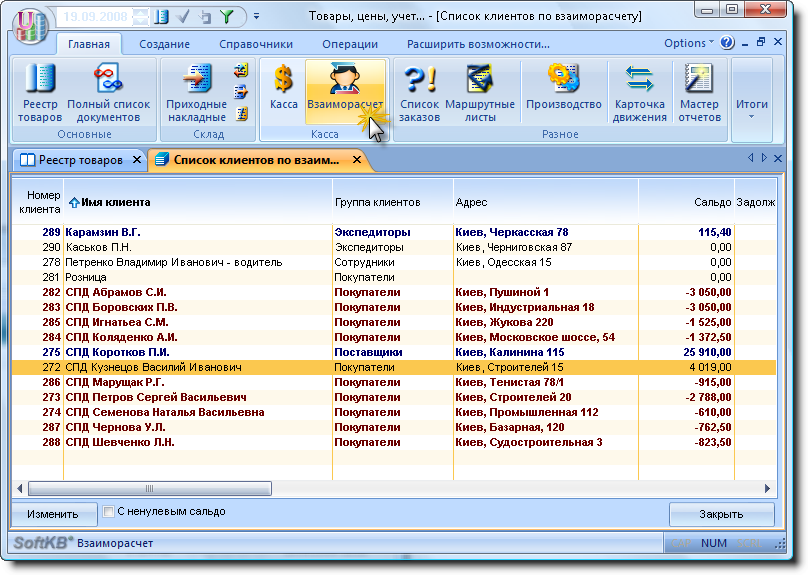The image size is (808, 575).
Task: Switch to the Создание ribbon tab
Action: point(164,44)
